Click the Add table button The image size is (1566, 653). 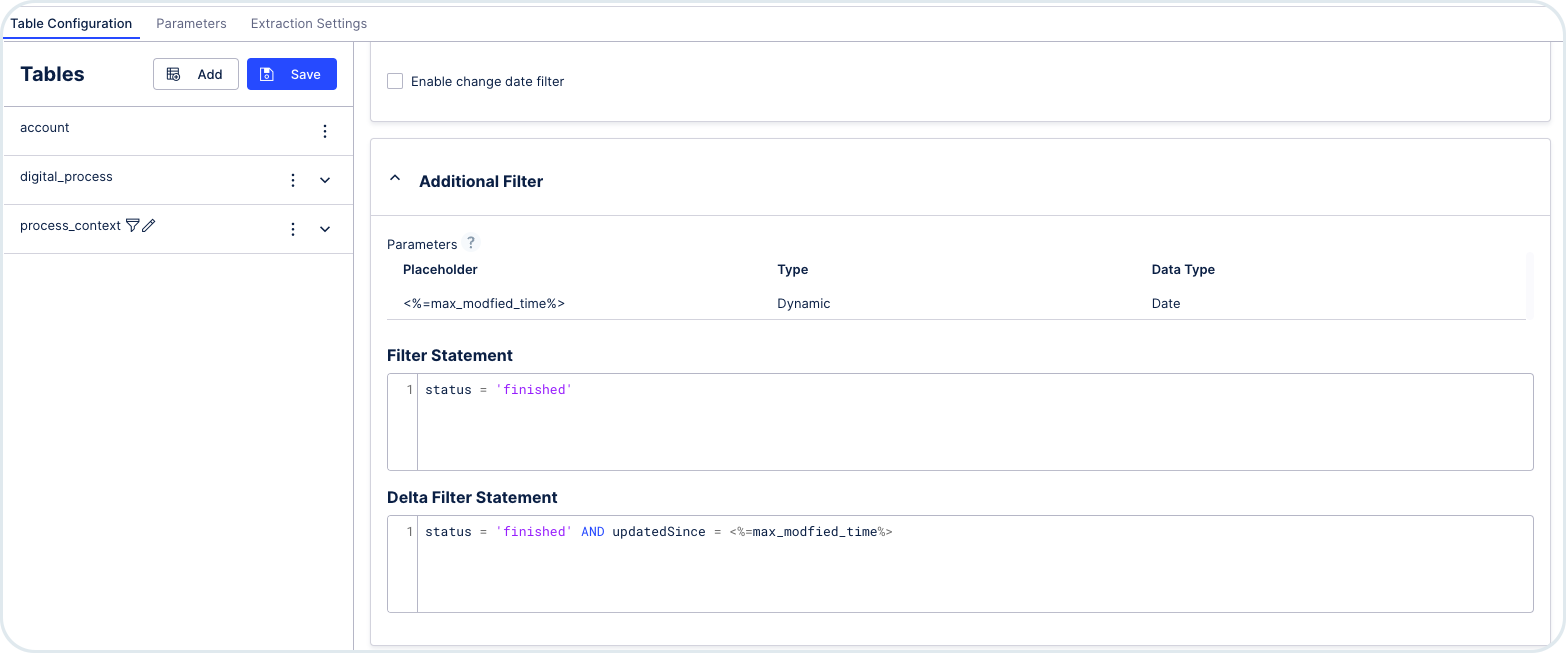(x=196, y=74)
